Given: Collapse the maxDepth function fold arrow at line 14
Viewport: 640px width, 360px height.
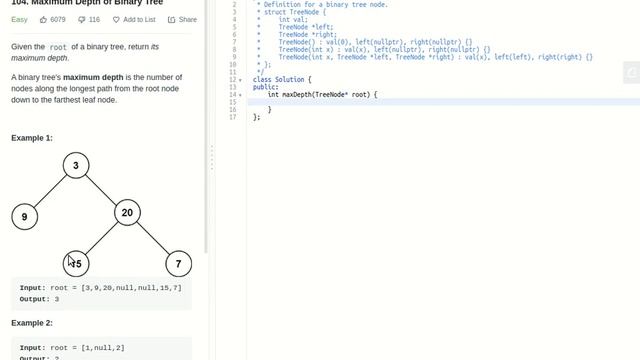Looking at the screenshot, I should [x=240, y=95].
